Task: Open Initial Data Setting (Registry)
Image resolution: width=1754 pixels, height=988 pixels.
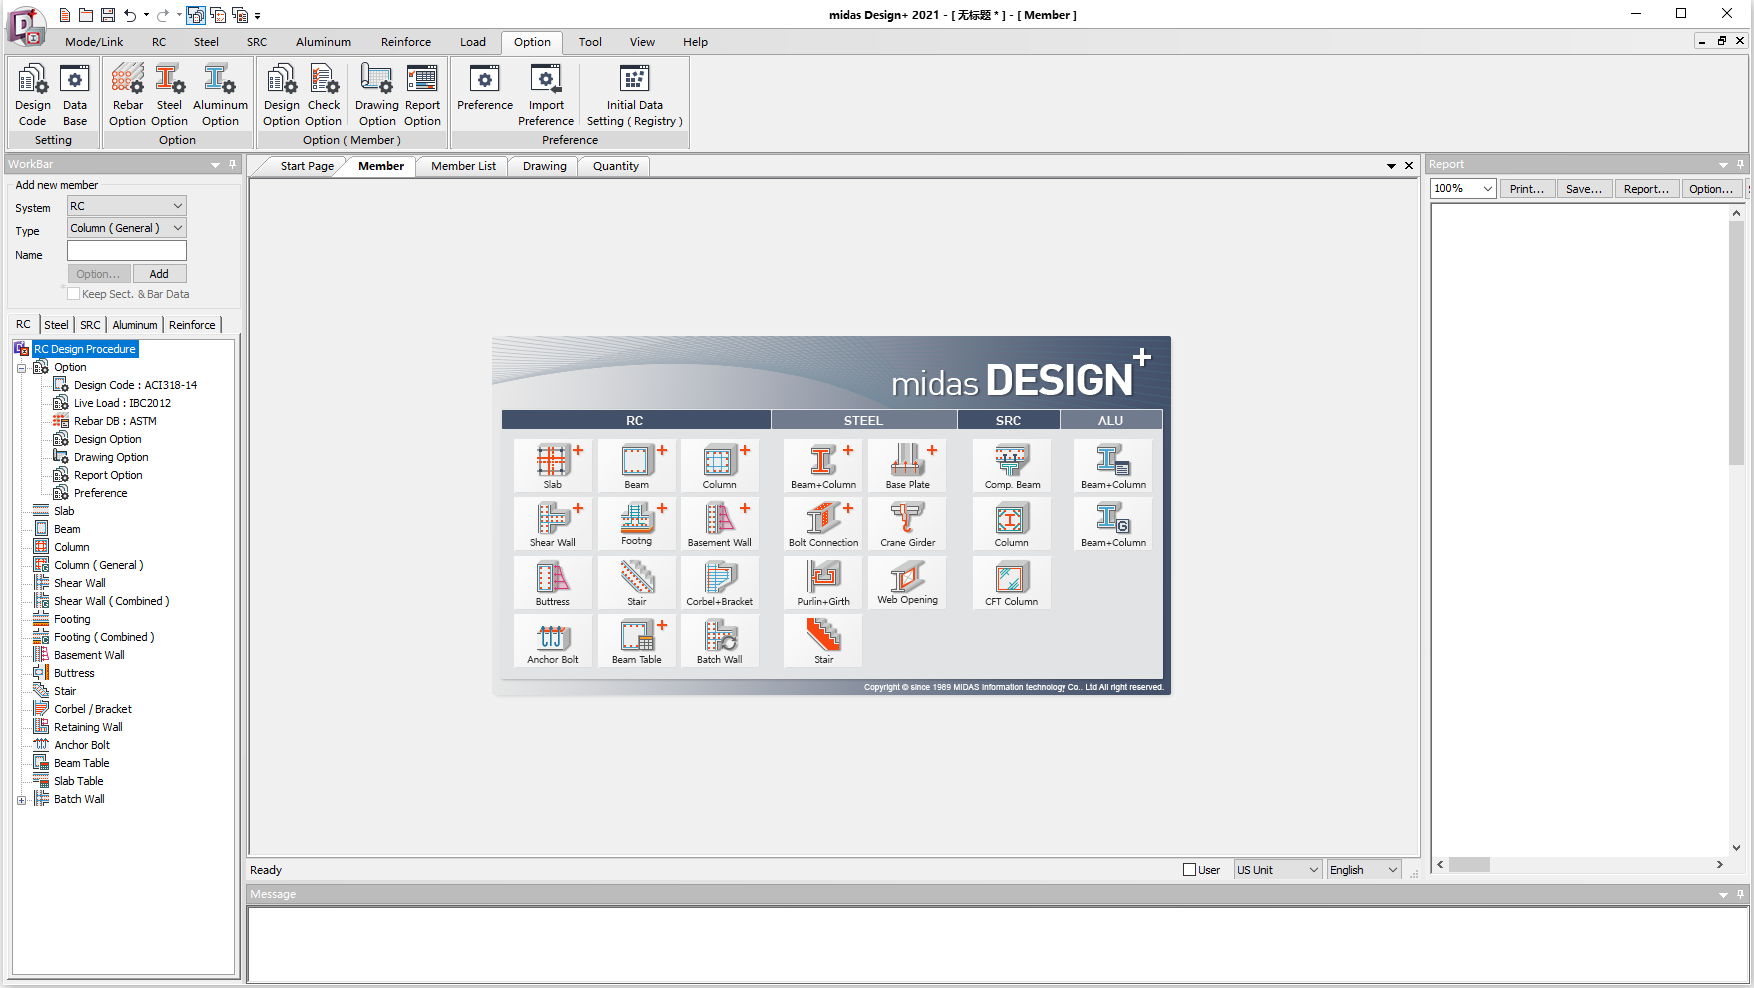Action: (x=635, y=95)
